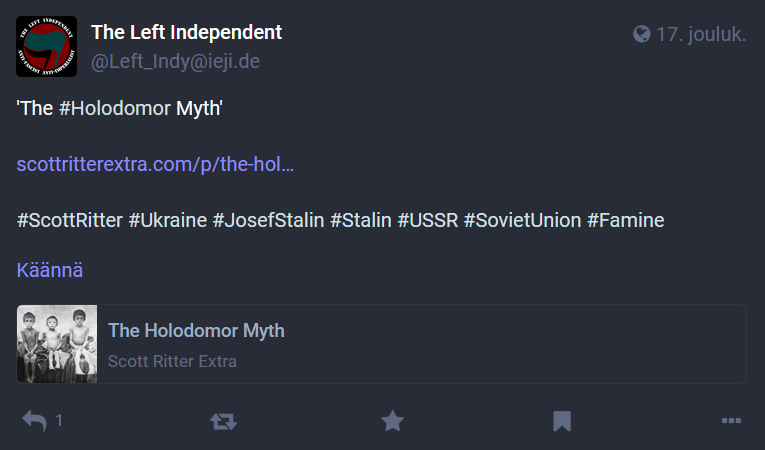Open the #Holodomor hashtag
The height and width of the screenshot is (450, 765).
115,108
